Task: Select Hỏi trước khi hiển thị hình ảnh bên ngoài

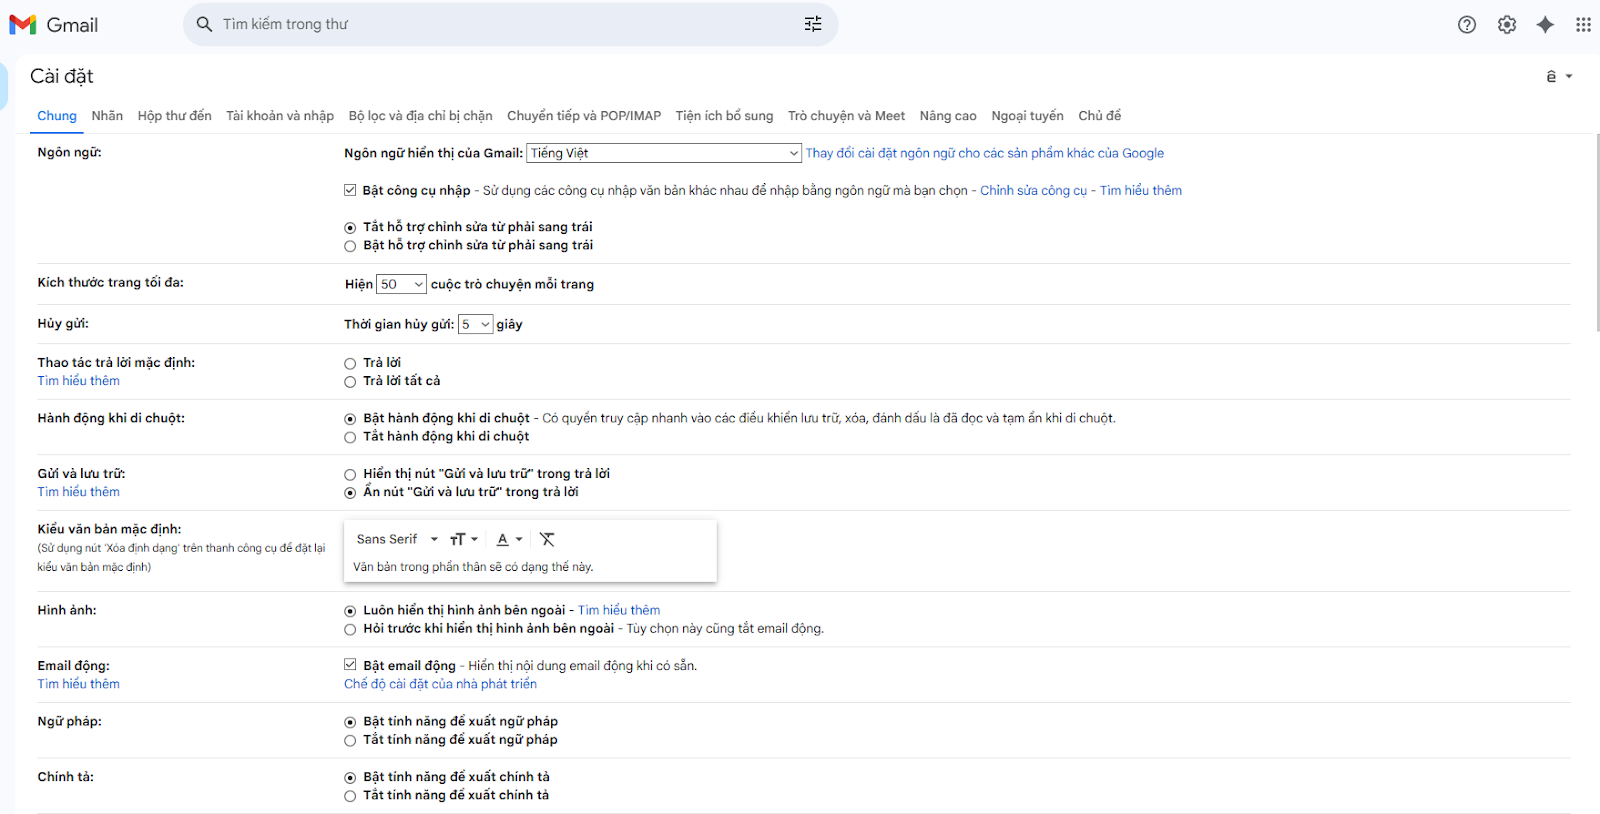Action: (350, 629)
